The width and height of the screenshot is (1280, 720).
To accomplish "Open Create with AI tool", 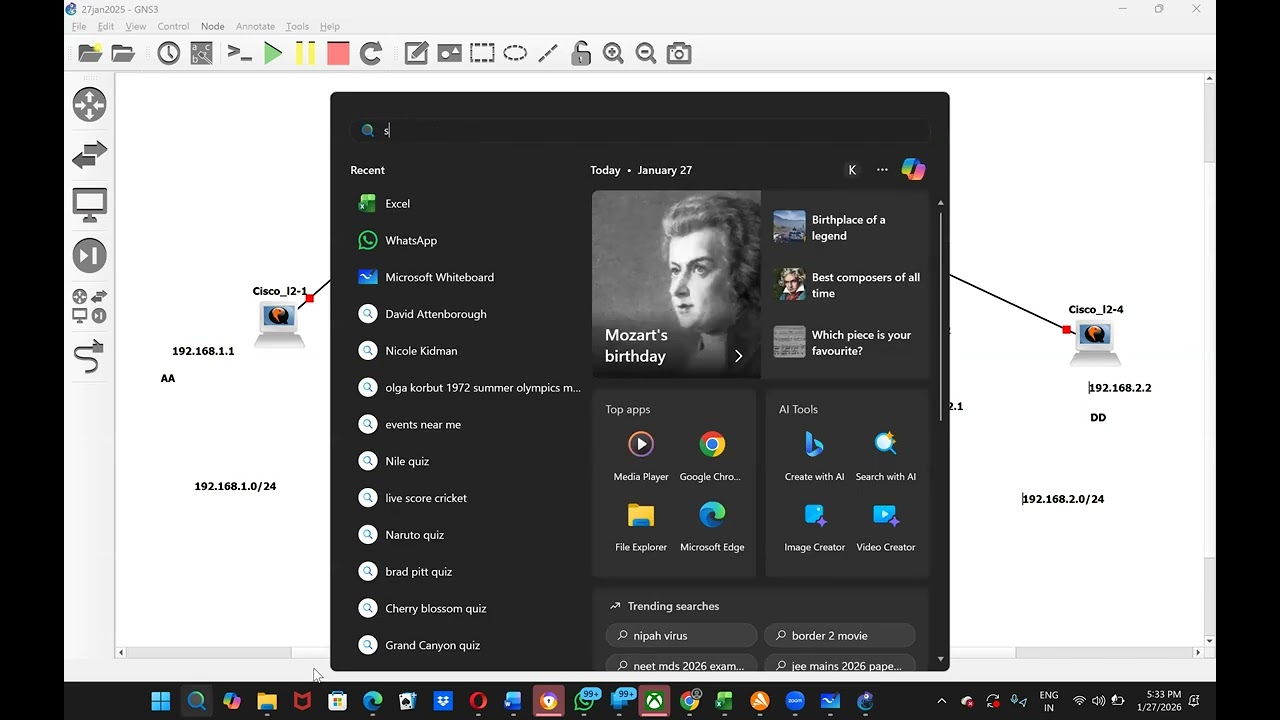I will (814, 456).
